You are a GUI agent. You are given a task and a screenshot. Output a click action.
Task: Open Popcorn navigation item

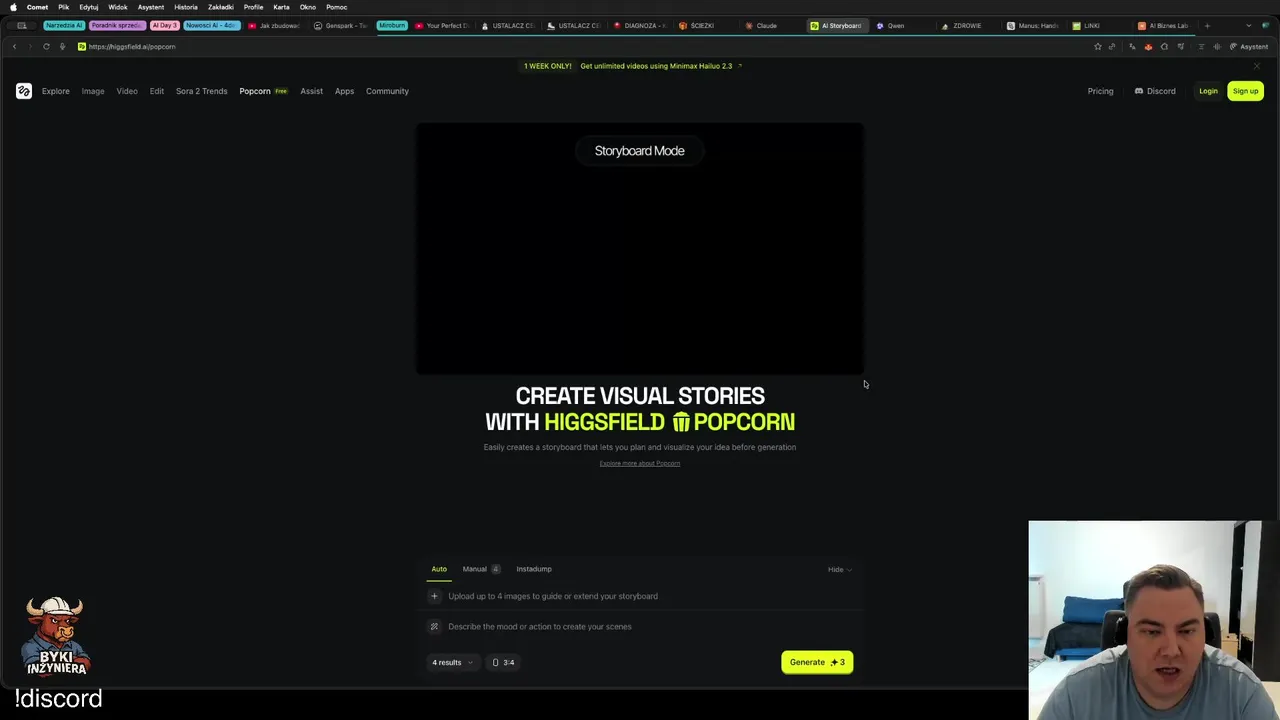(263, 91)
